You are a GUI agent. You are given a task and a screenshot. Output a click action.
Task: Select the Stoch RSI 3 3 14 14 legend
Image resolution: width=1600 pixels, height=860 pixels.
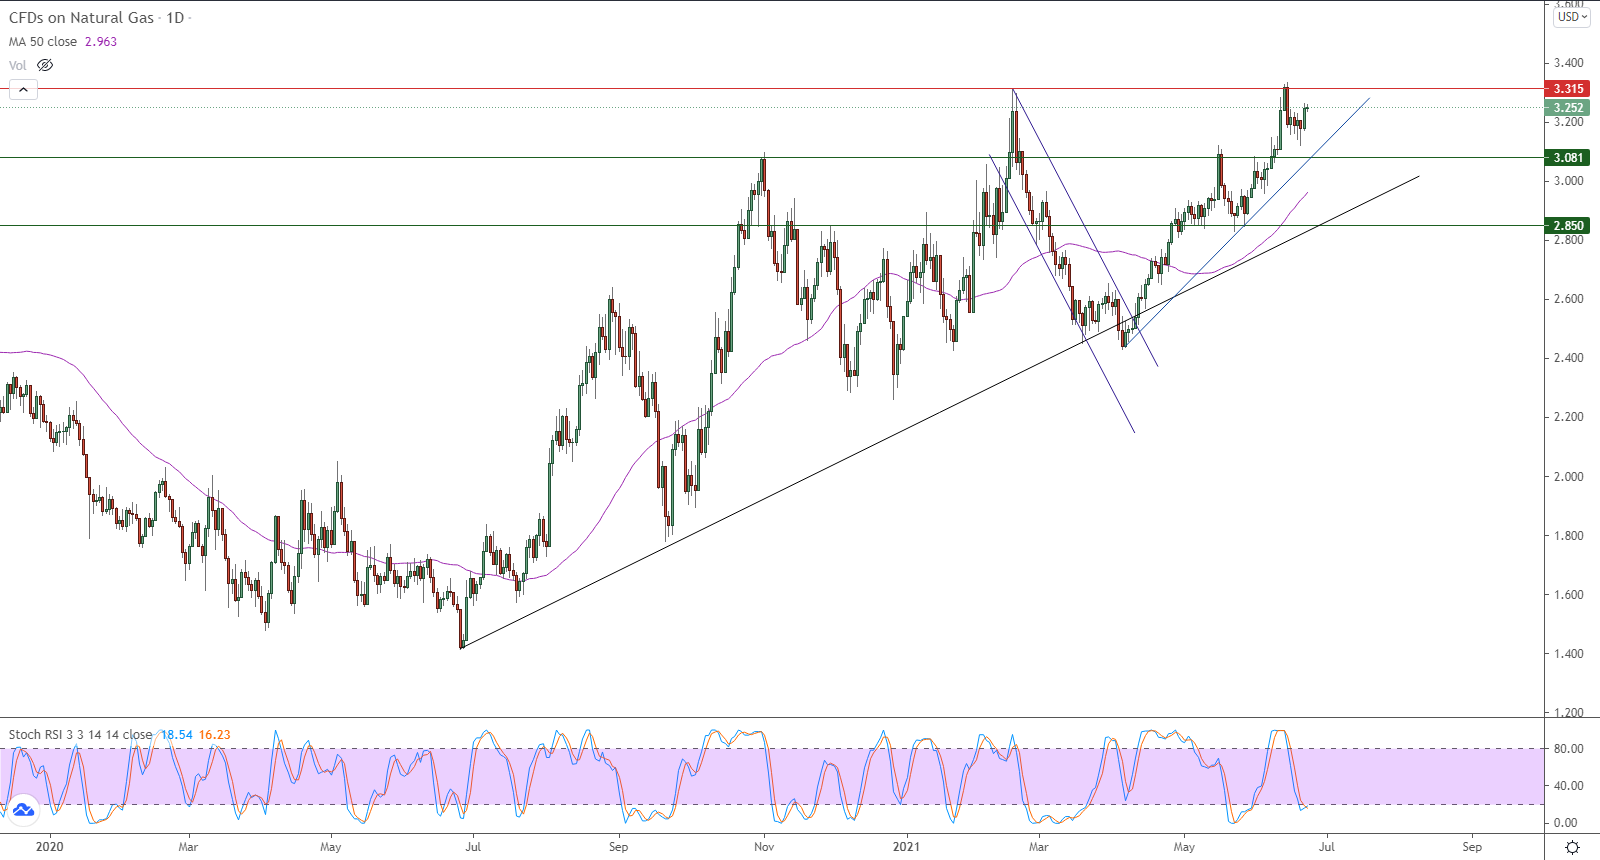(x=80, y=735)
